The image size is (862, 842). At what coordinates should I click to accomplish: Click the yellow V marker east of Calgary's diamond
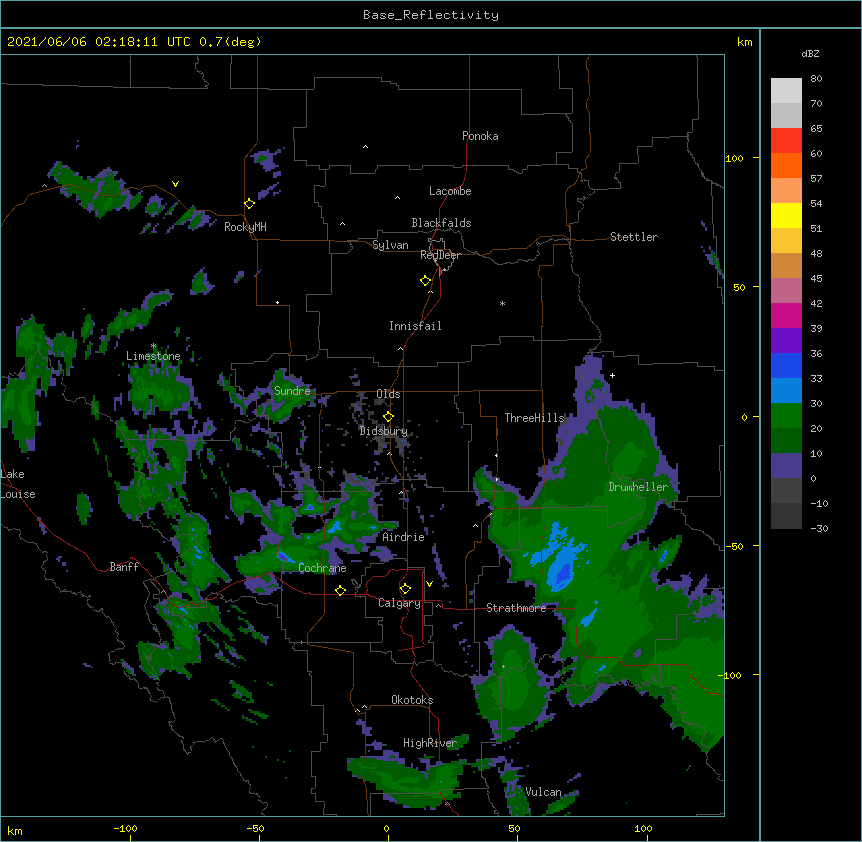click(x=429, y=584)
